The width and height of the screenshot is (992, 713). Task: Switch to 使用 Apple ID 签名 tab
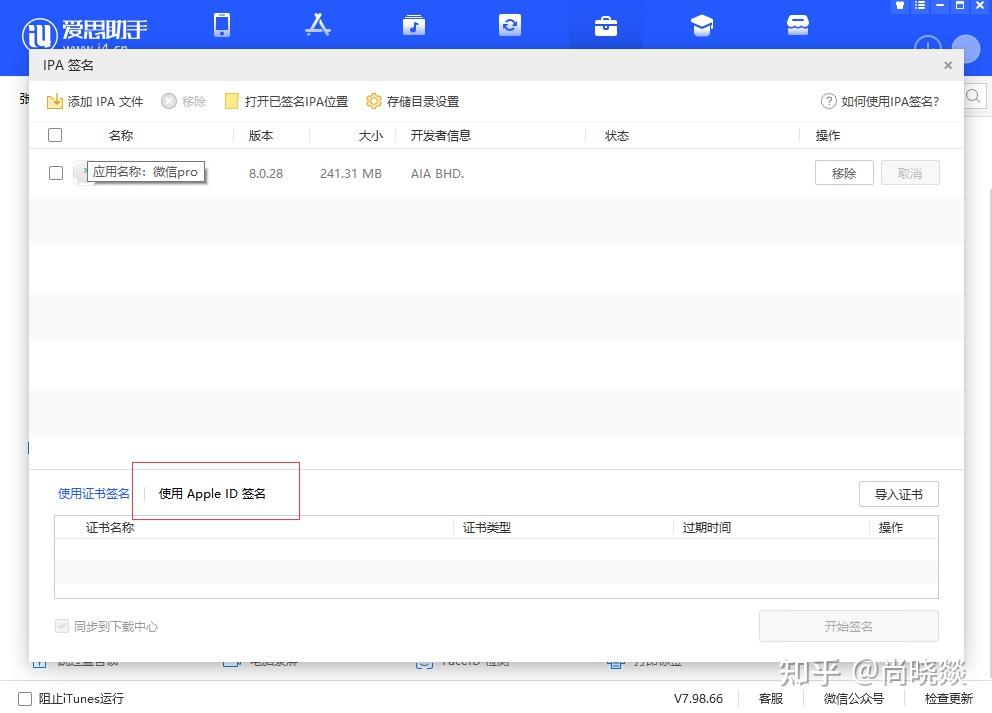click(x=212, y=493)
